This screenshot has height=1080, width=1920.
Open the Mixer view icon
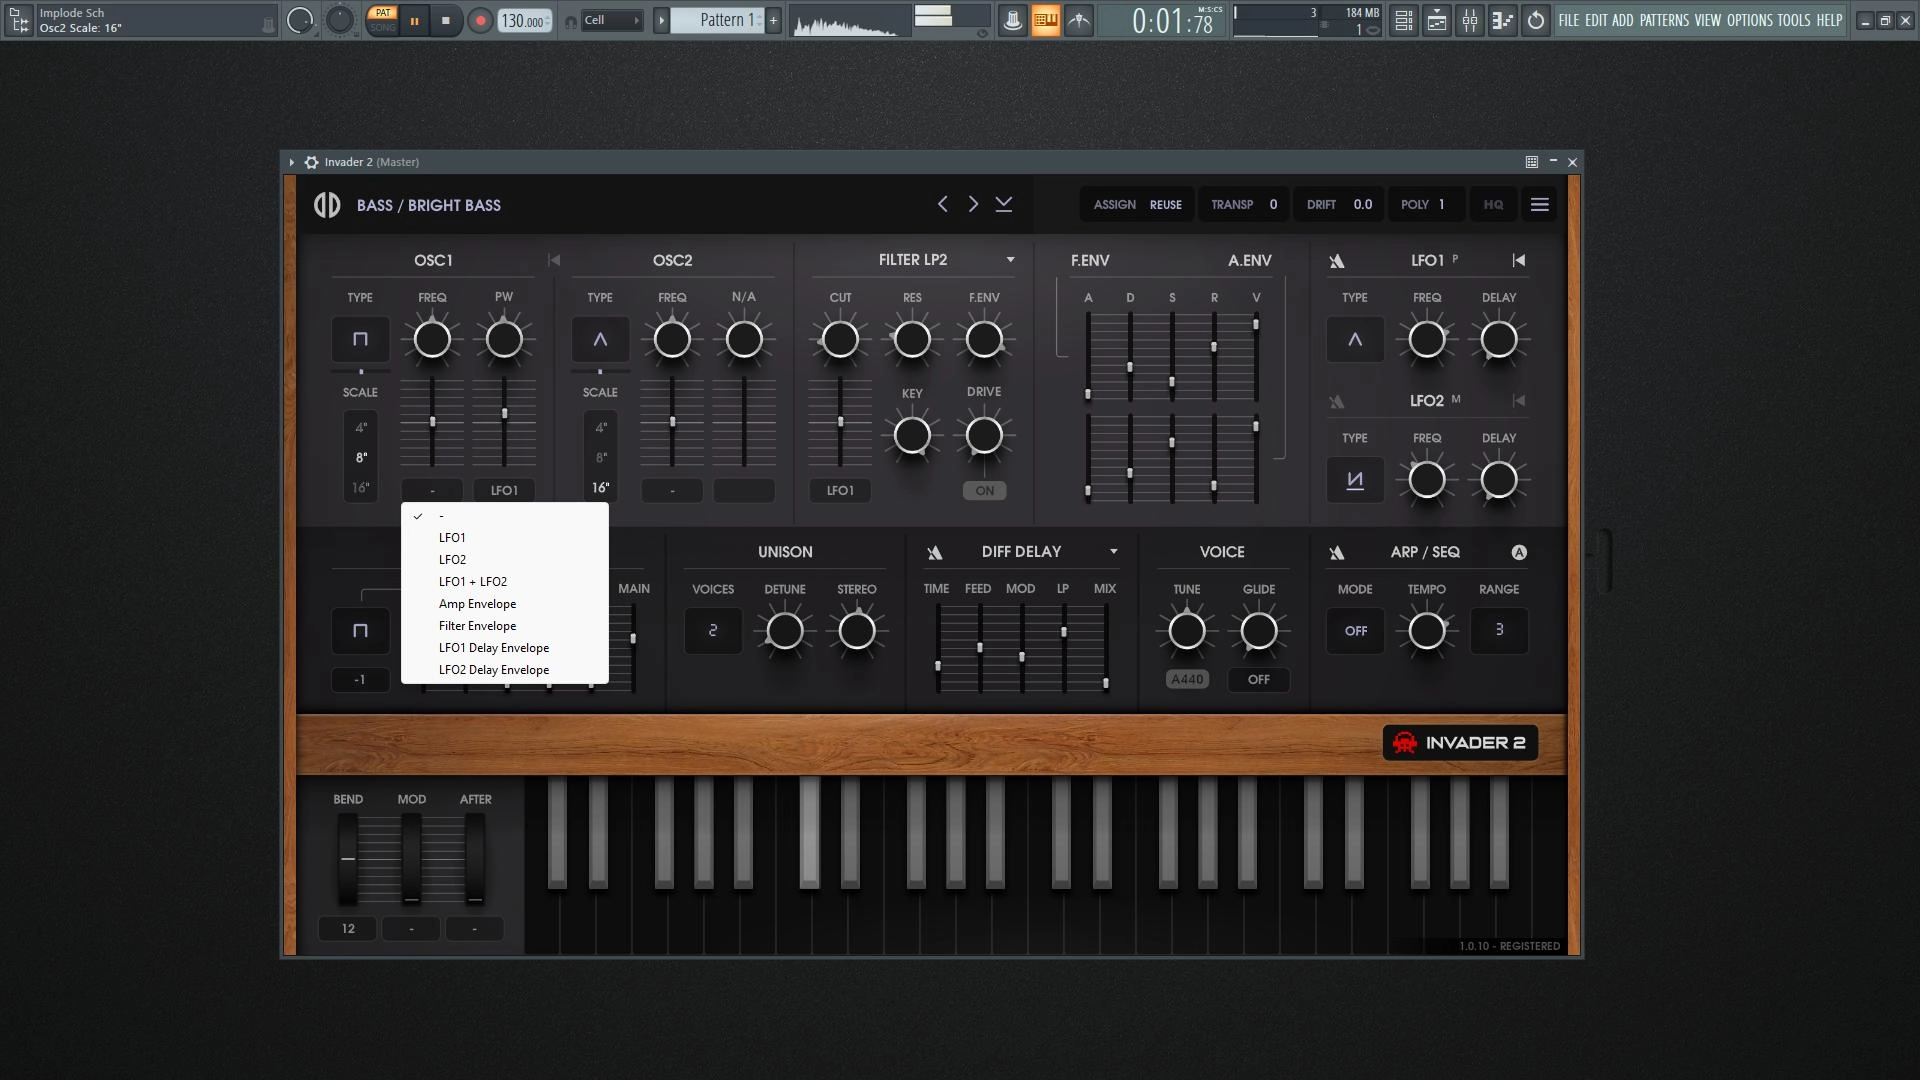point(1470,20)
